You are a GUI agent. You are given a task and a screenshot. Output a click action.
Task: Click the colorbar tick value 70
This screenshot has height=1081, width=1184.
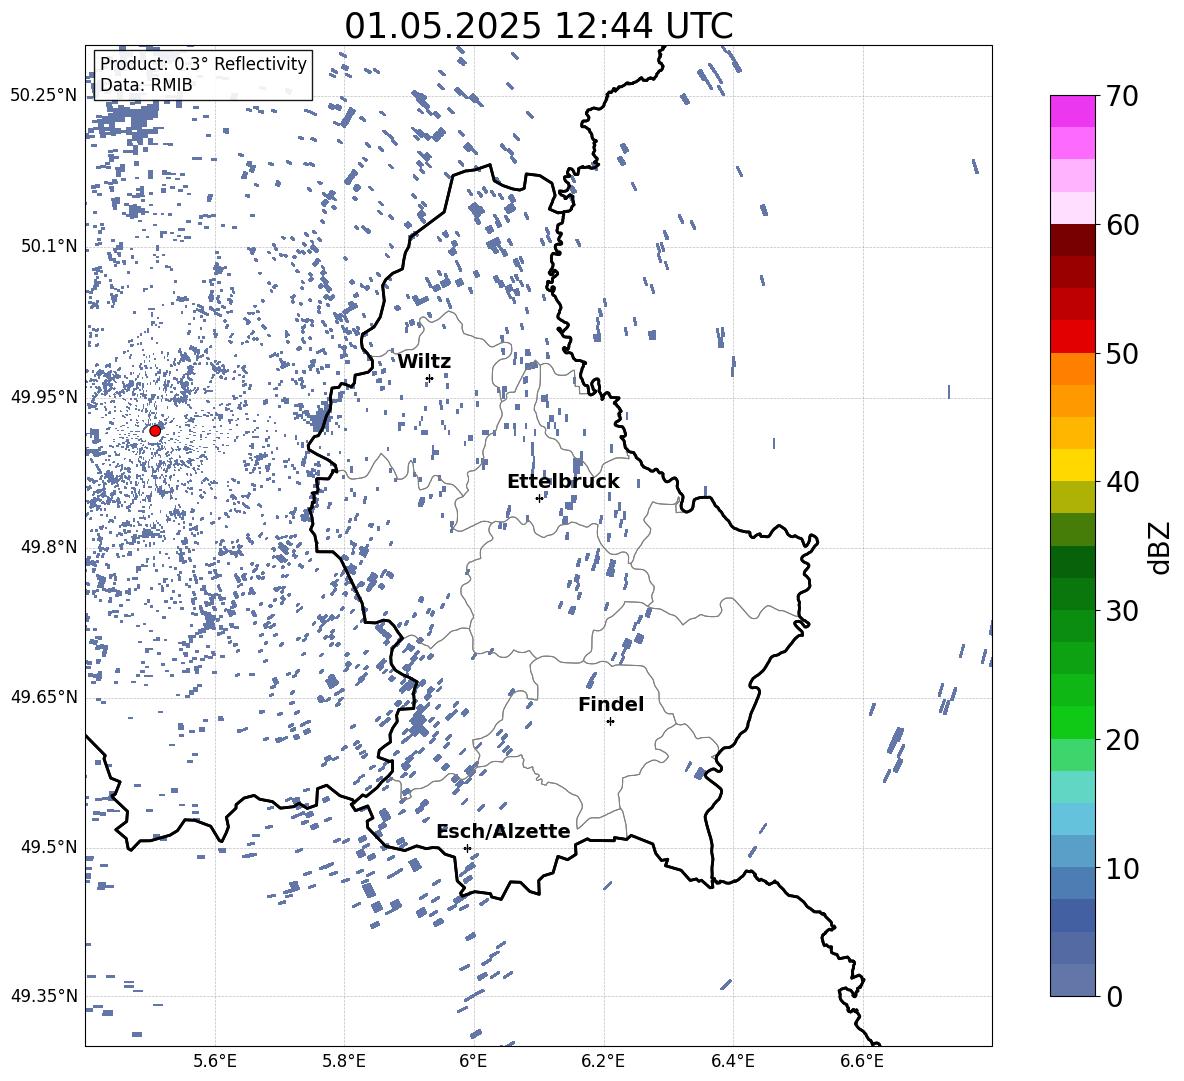pyautogui.click(x=1123, y=97)
